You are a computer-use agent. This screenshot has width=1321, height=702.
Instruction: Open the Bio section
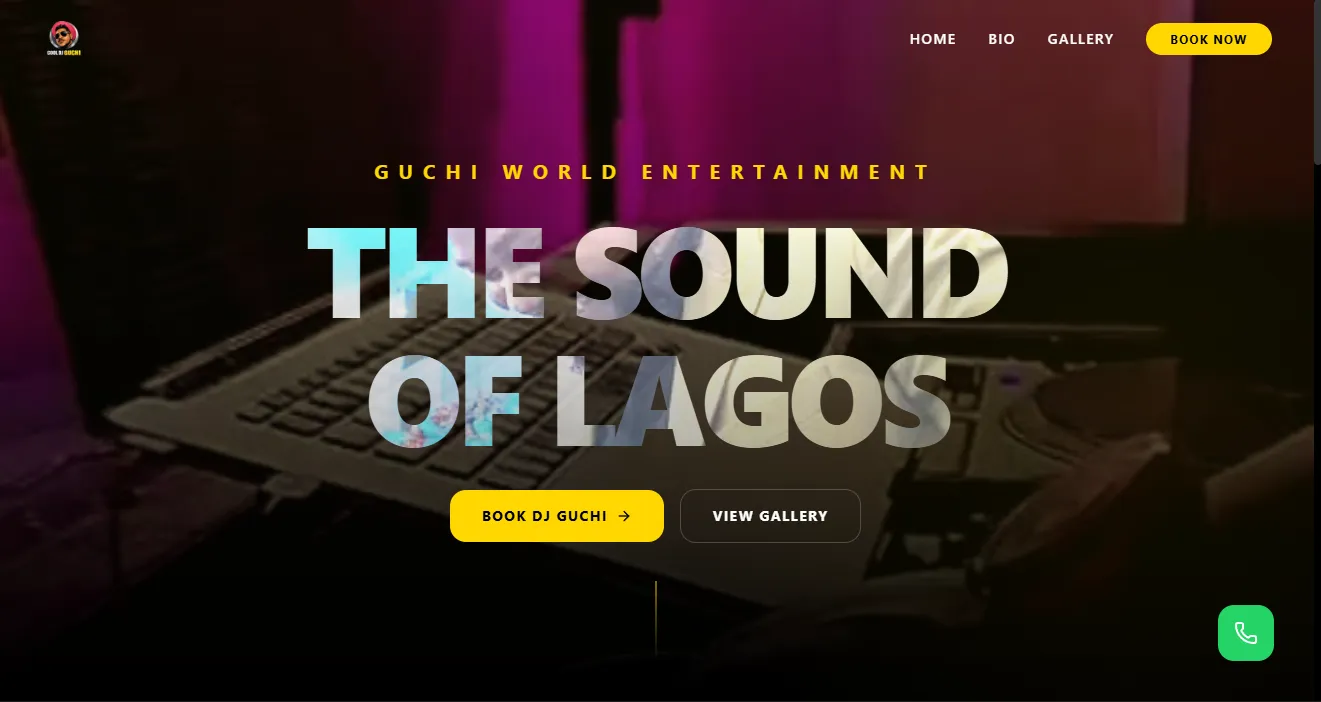pyautogui.click(x=1001, y=39)
